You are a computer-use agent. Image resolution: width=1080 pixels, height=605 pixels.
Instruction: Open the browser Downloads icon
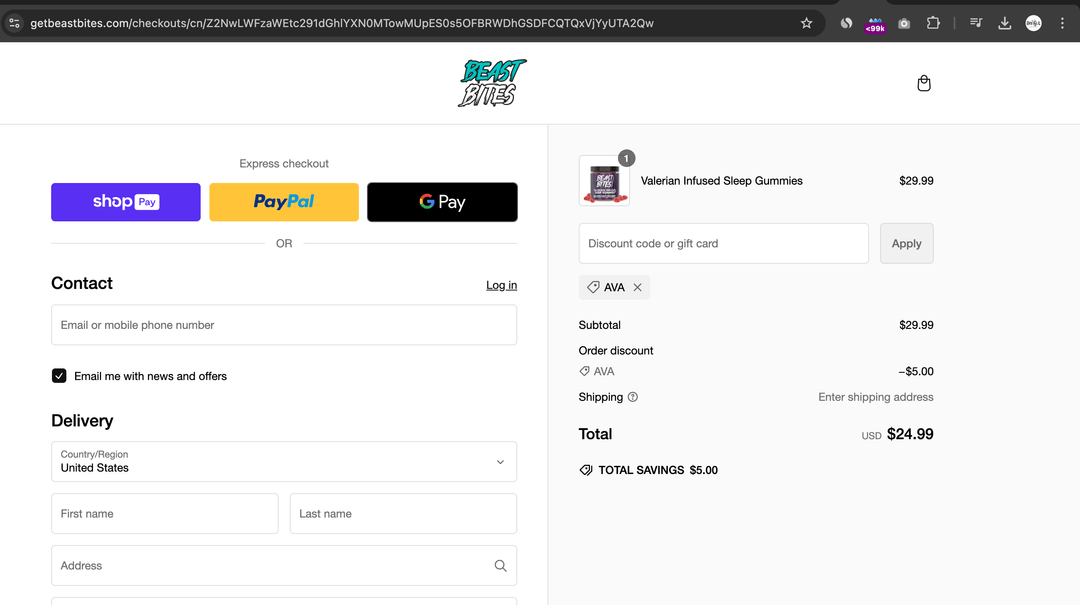[1005, 23]
